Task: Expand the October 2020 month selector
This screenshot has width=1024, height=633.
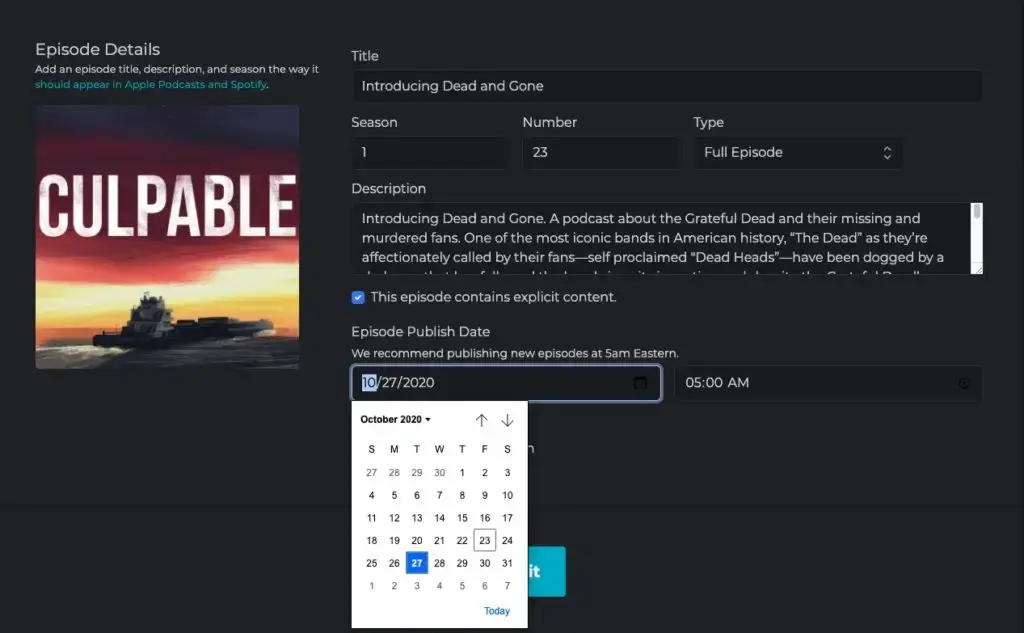Action: 394,419
